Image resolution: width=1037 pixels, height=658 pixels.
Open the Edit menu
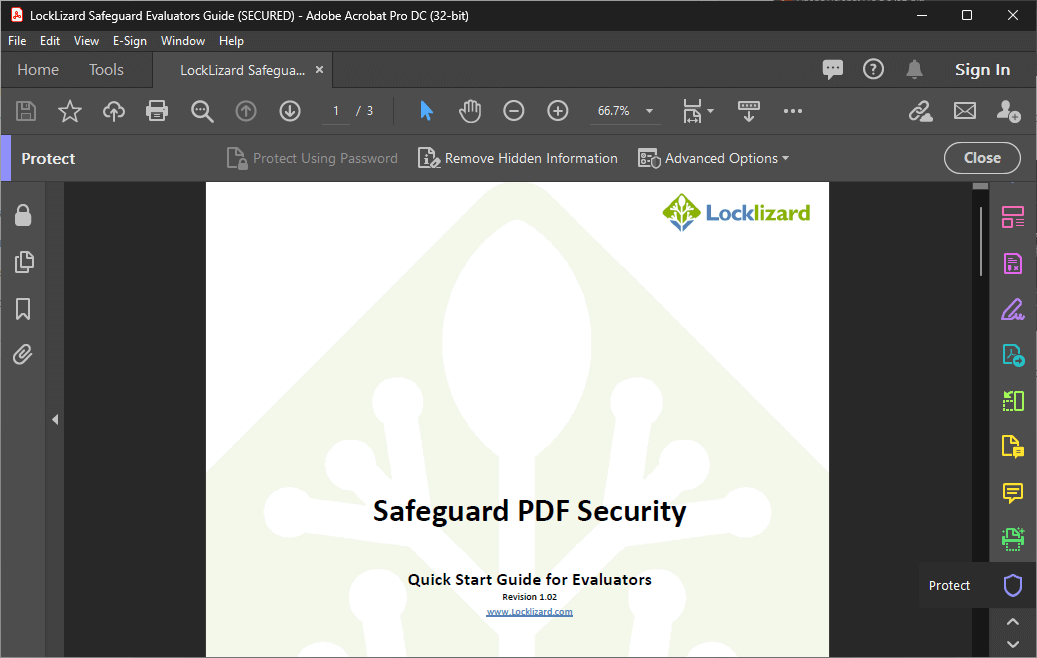coord(50,41)
